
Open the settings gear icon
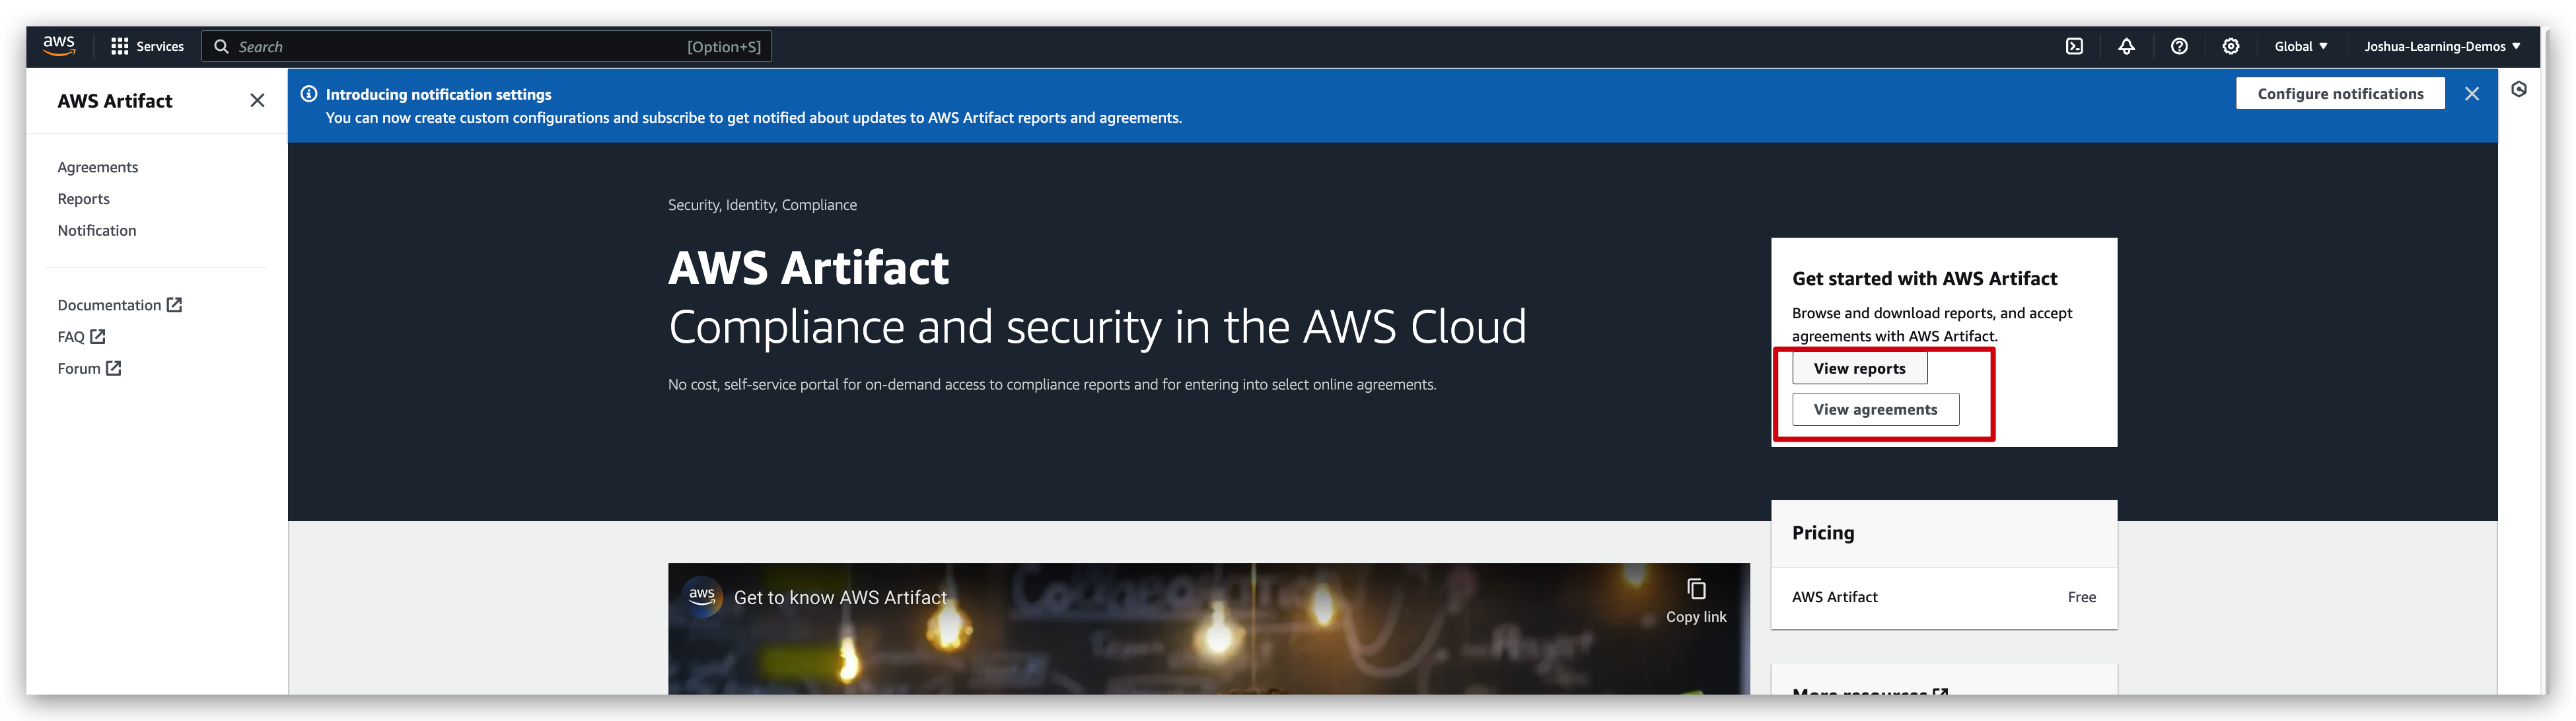[x=2230, y=46]
